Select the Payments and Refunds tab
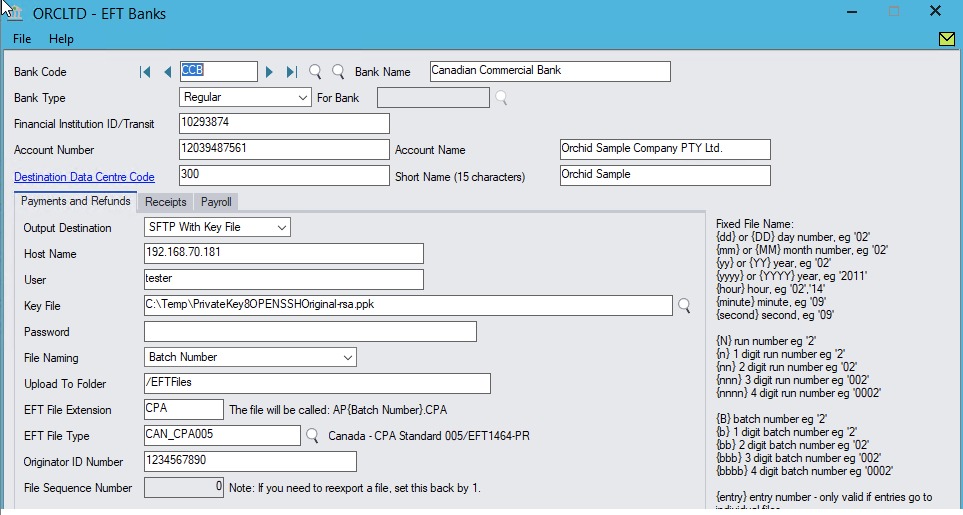Screen dimensions: 963x515 click(x=76, y=201)
